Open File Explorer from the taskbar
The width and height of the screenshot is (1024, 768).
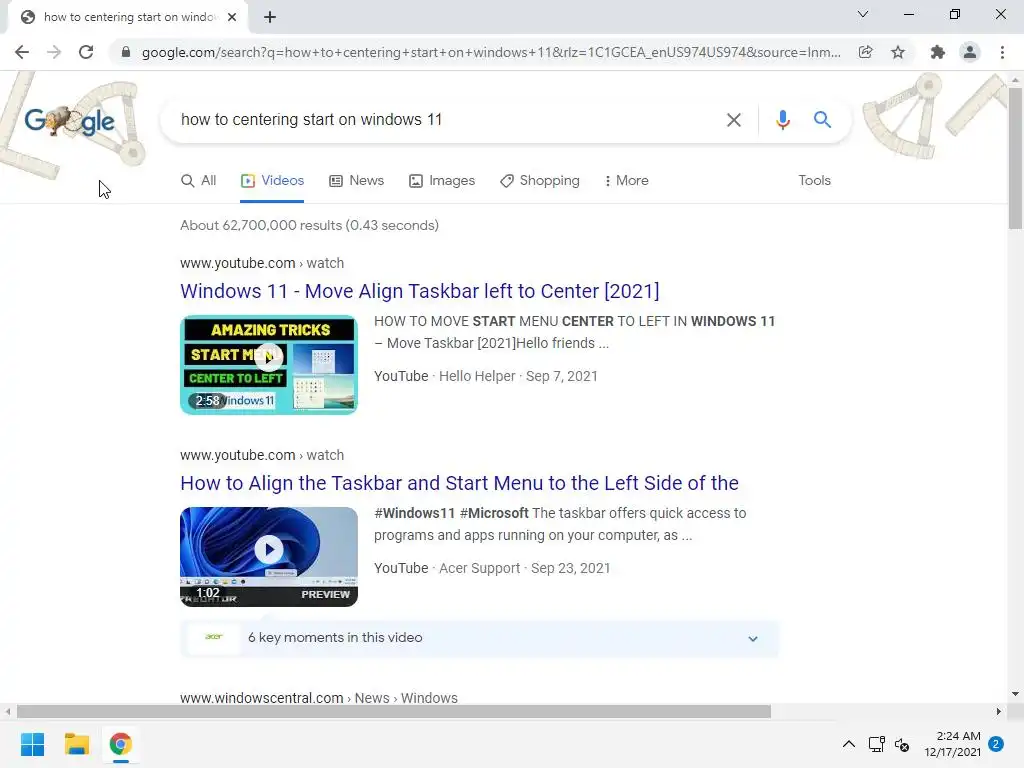coord(77,744)
